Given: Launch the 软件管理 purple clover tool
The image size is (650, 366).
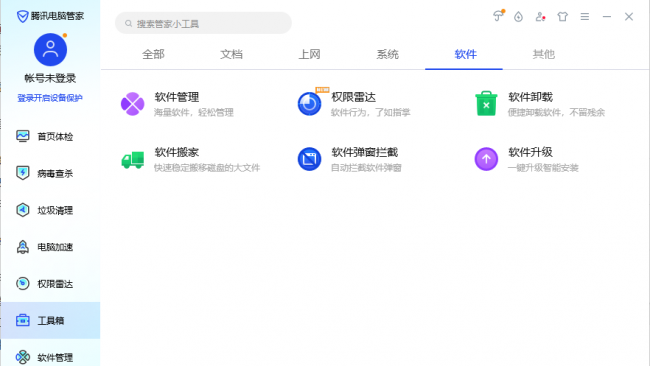Looking at the screenshot, I should pyautogui.click(x=133, y=104).
